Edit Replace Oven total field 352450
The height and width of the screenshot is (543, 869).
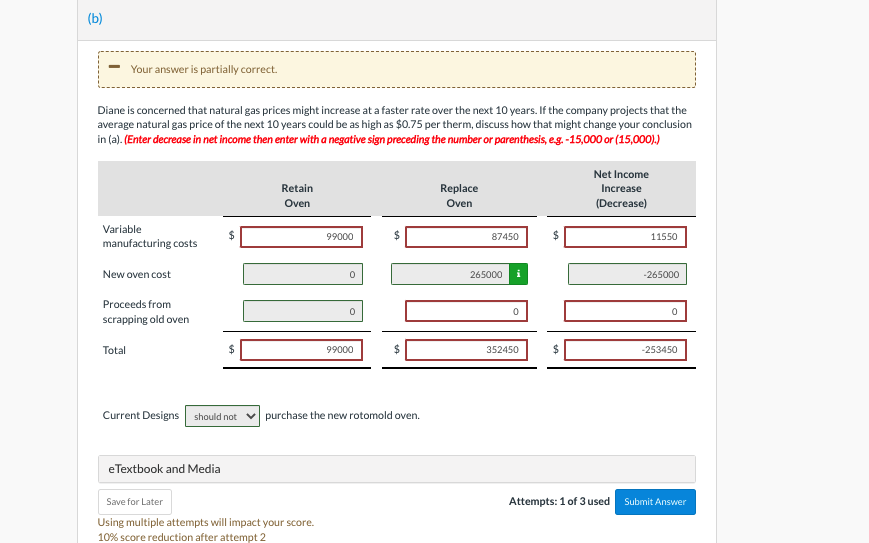pyautogui.click(x=466, y=350)
